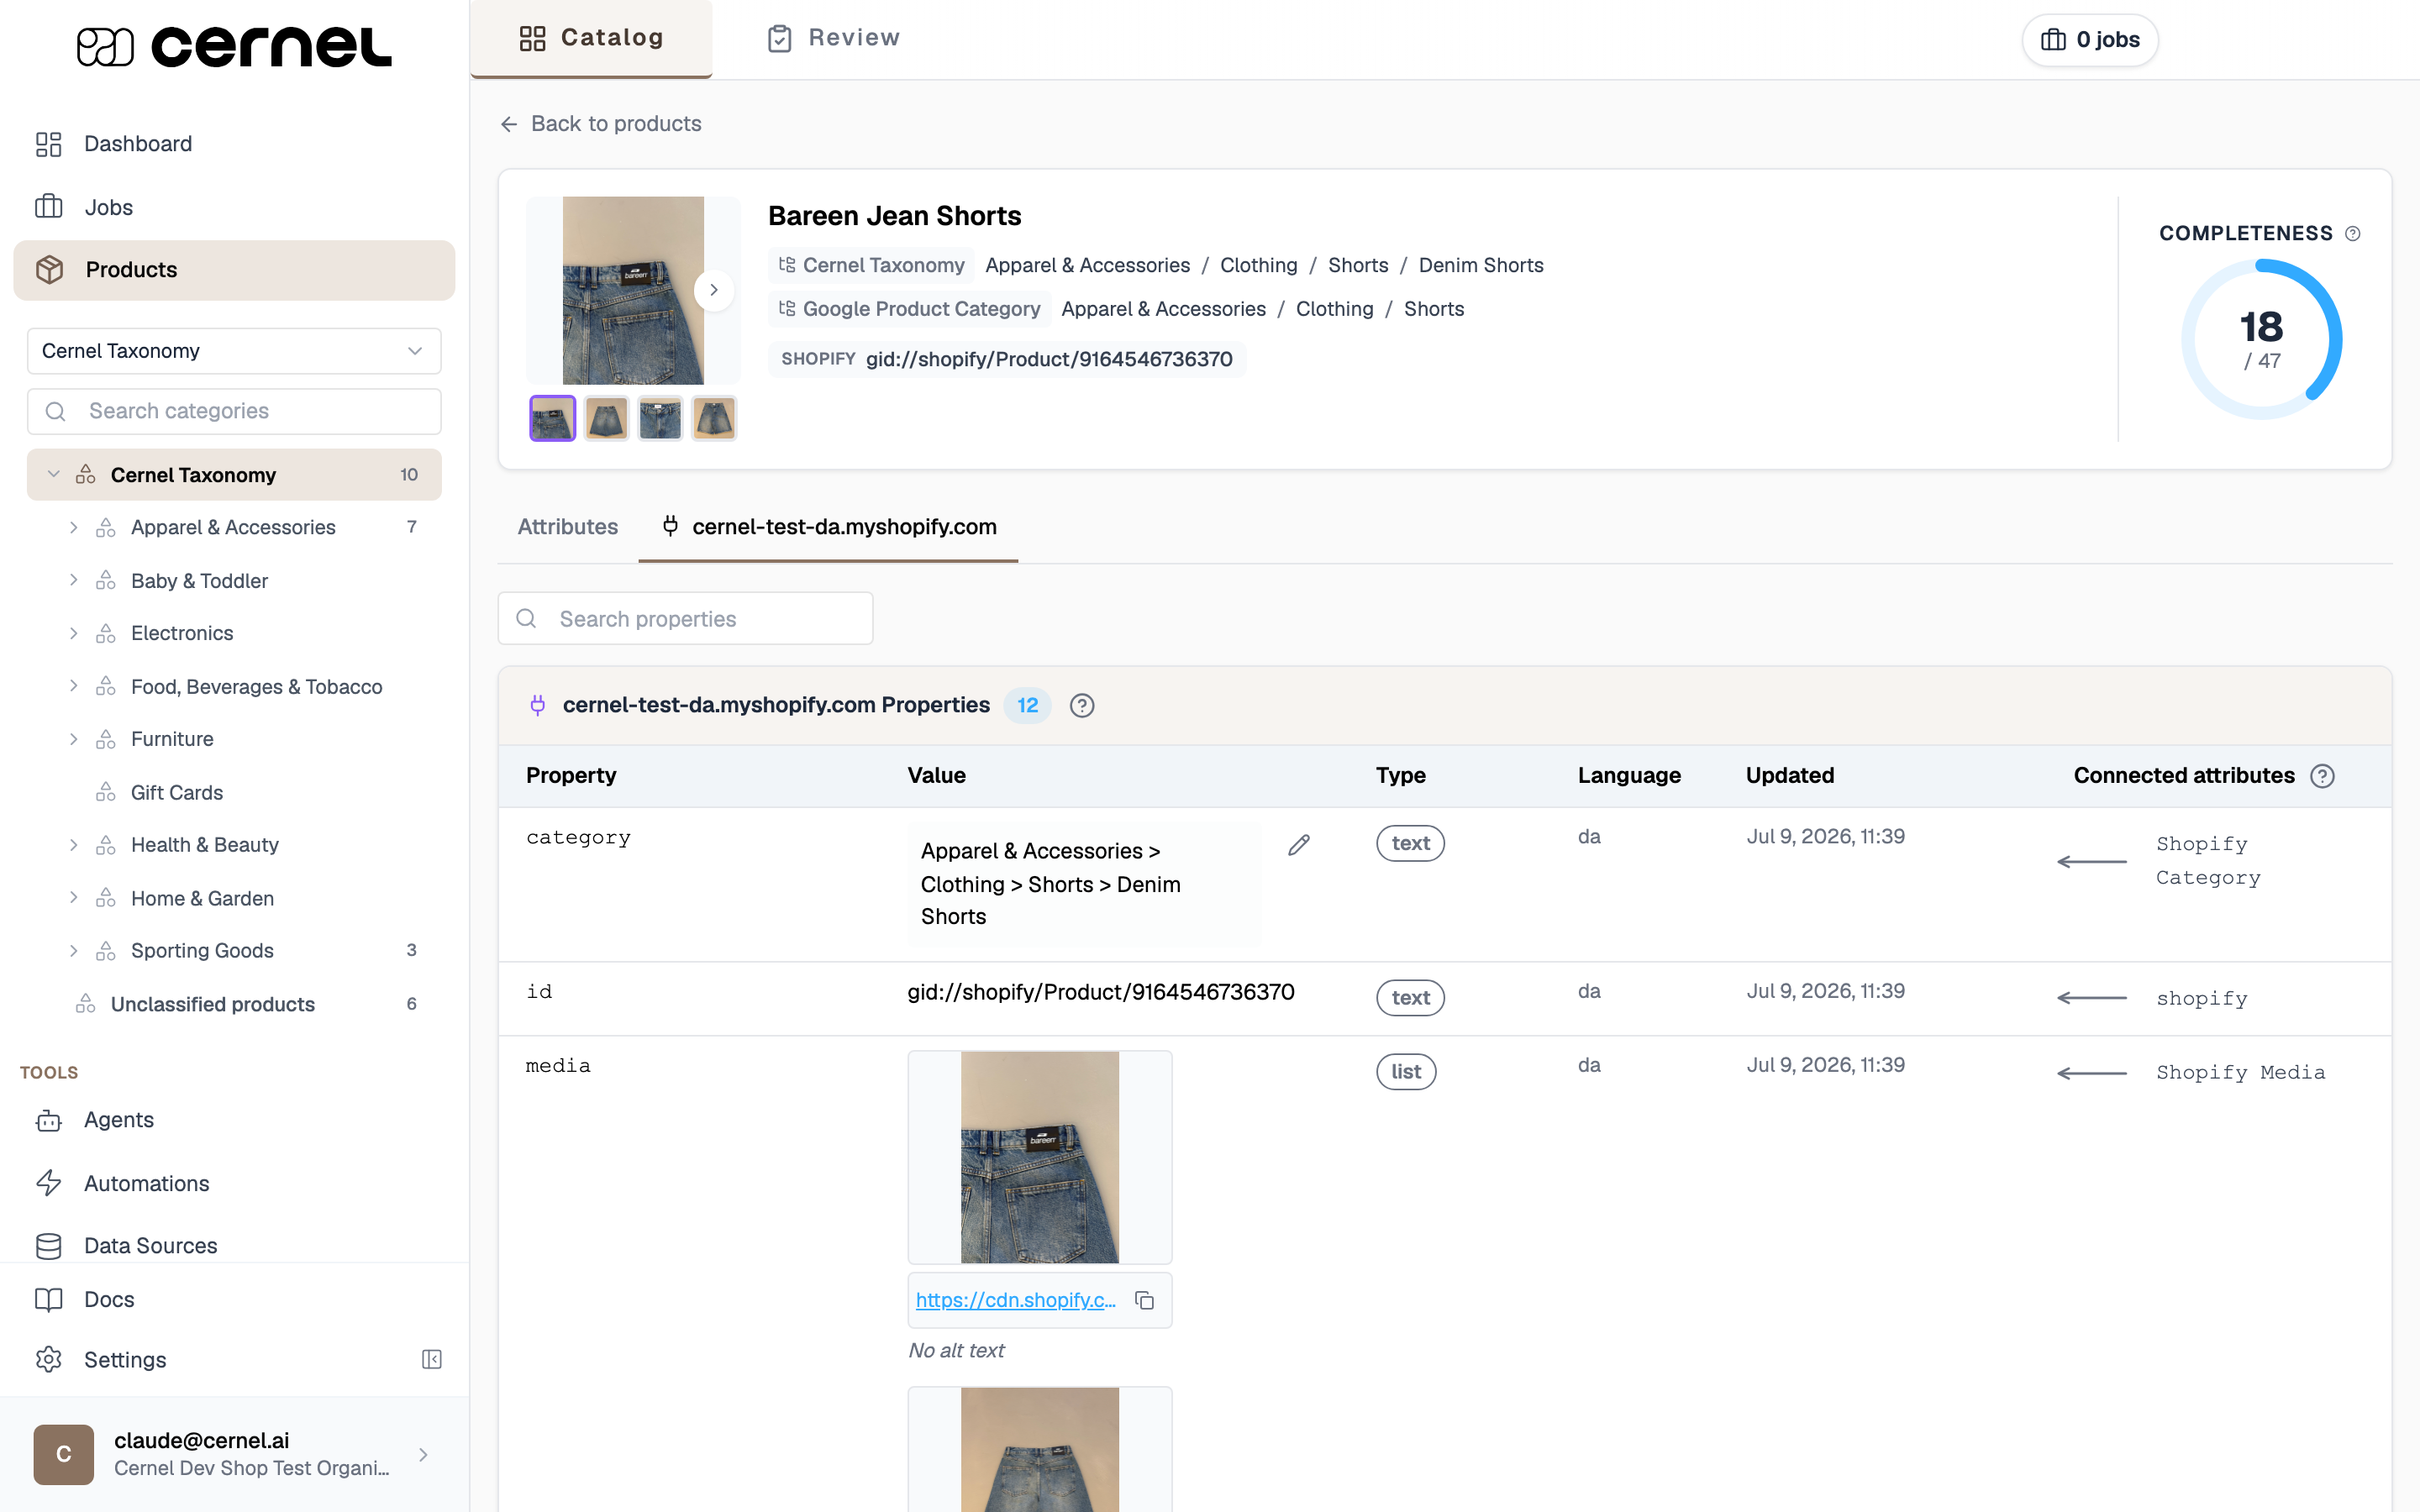Copy the media URL with copy icon
Viewport: 2420px width, 1512px height.
(1145, 1300)
